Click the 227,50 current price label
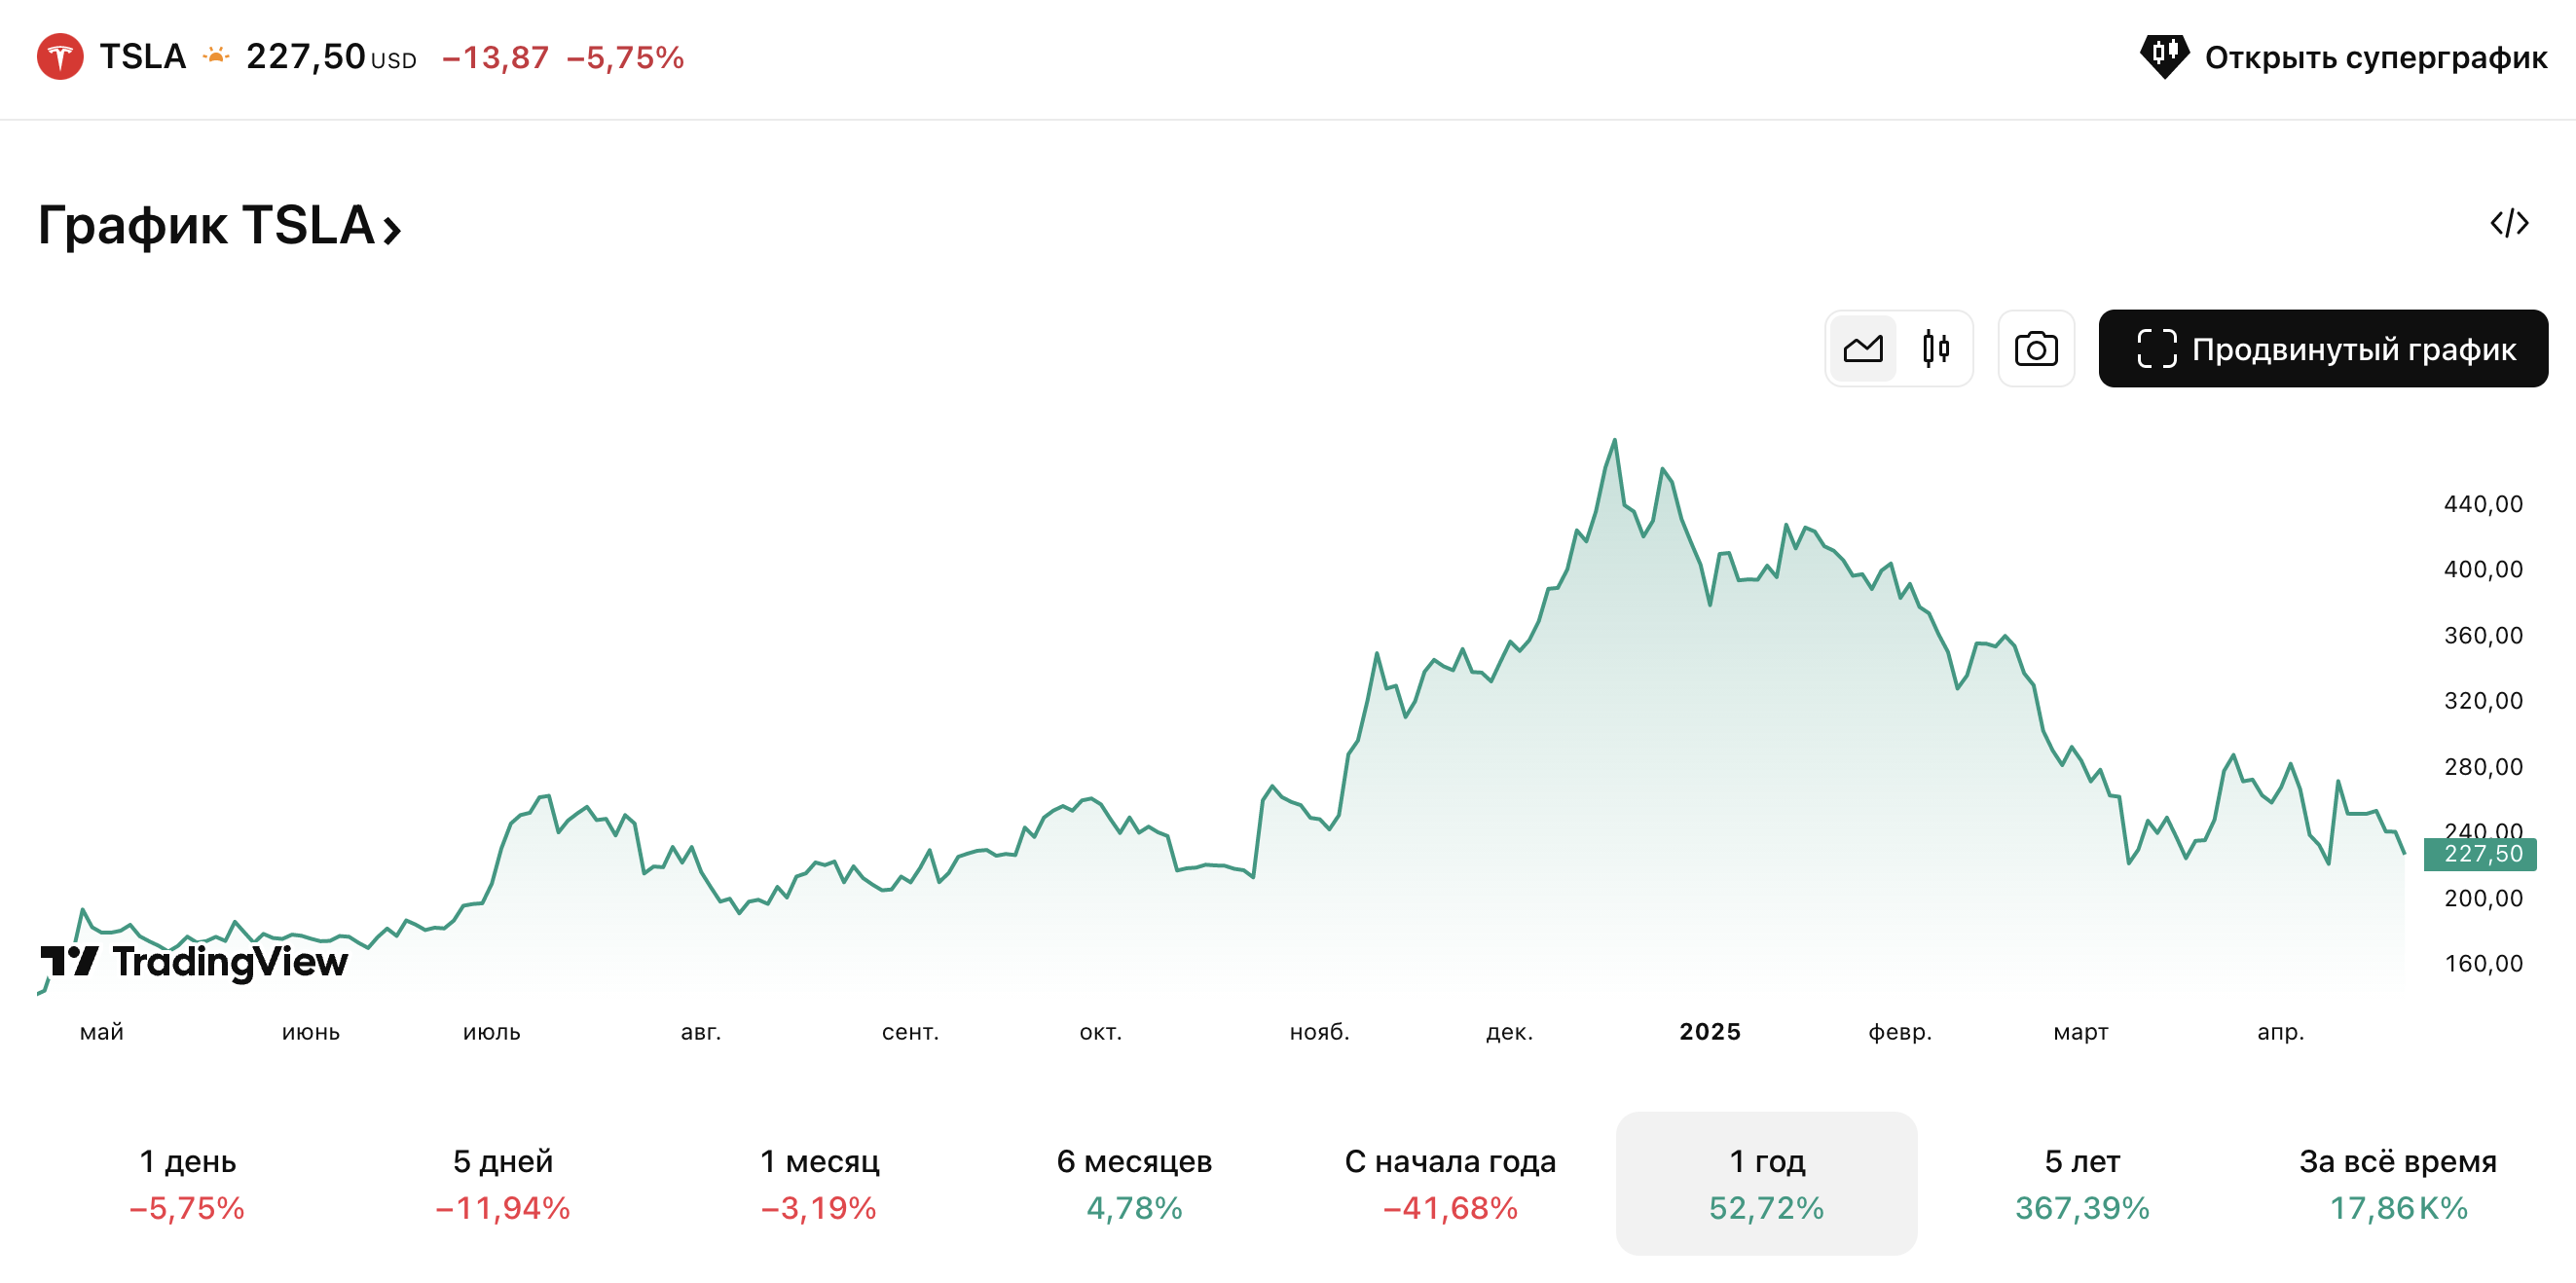 tap(2482, 854)
